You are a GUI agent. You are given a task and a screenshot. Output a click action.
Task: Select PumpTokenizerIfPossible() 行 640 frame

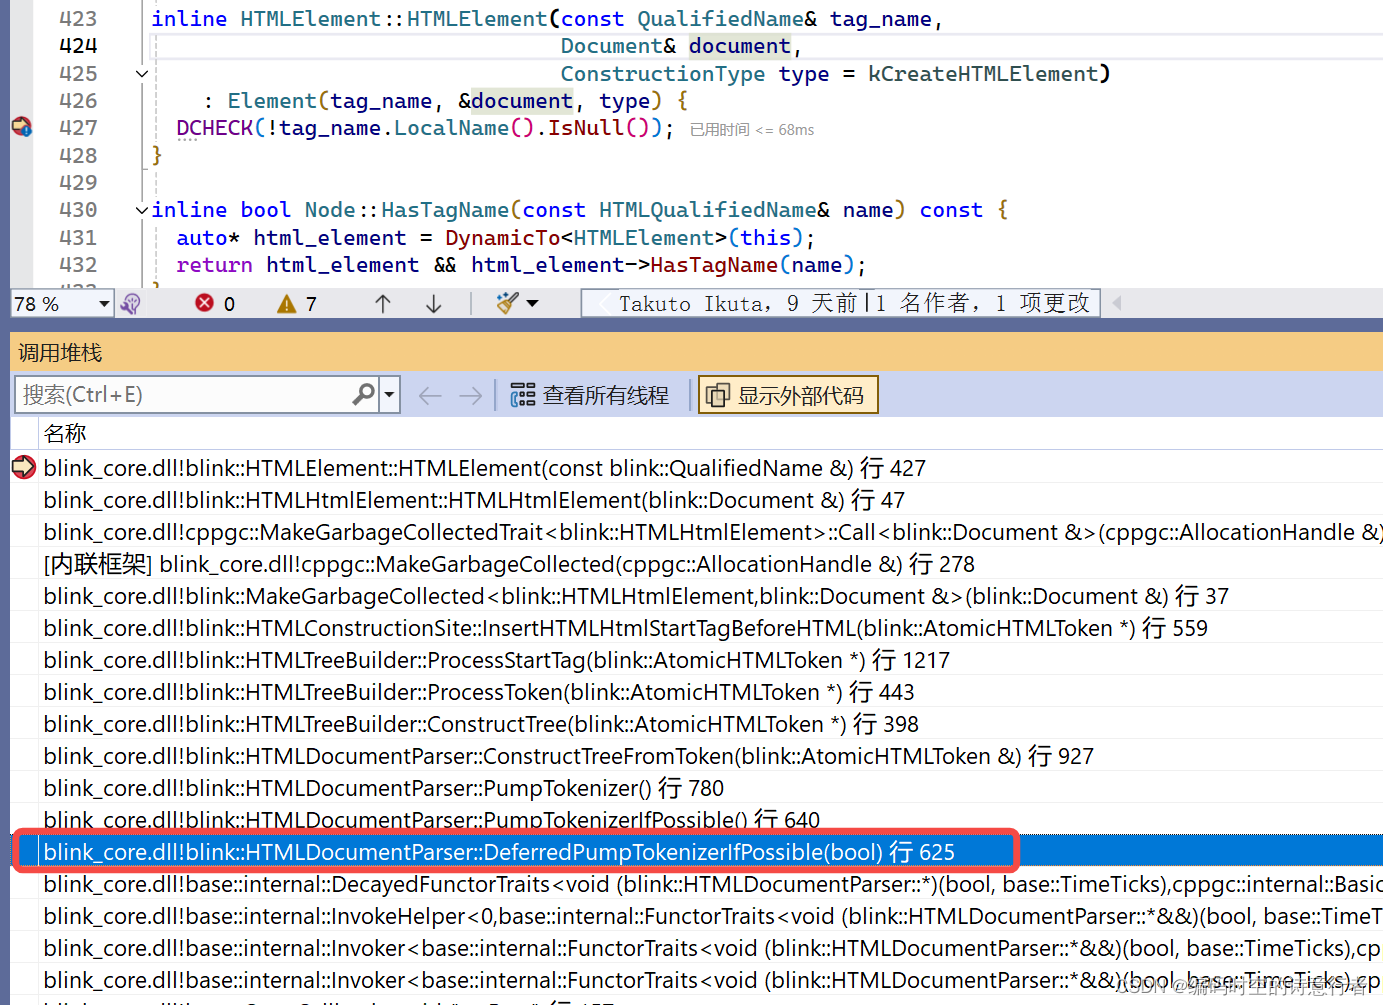tap(431, 820)
